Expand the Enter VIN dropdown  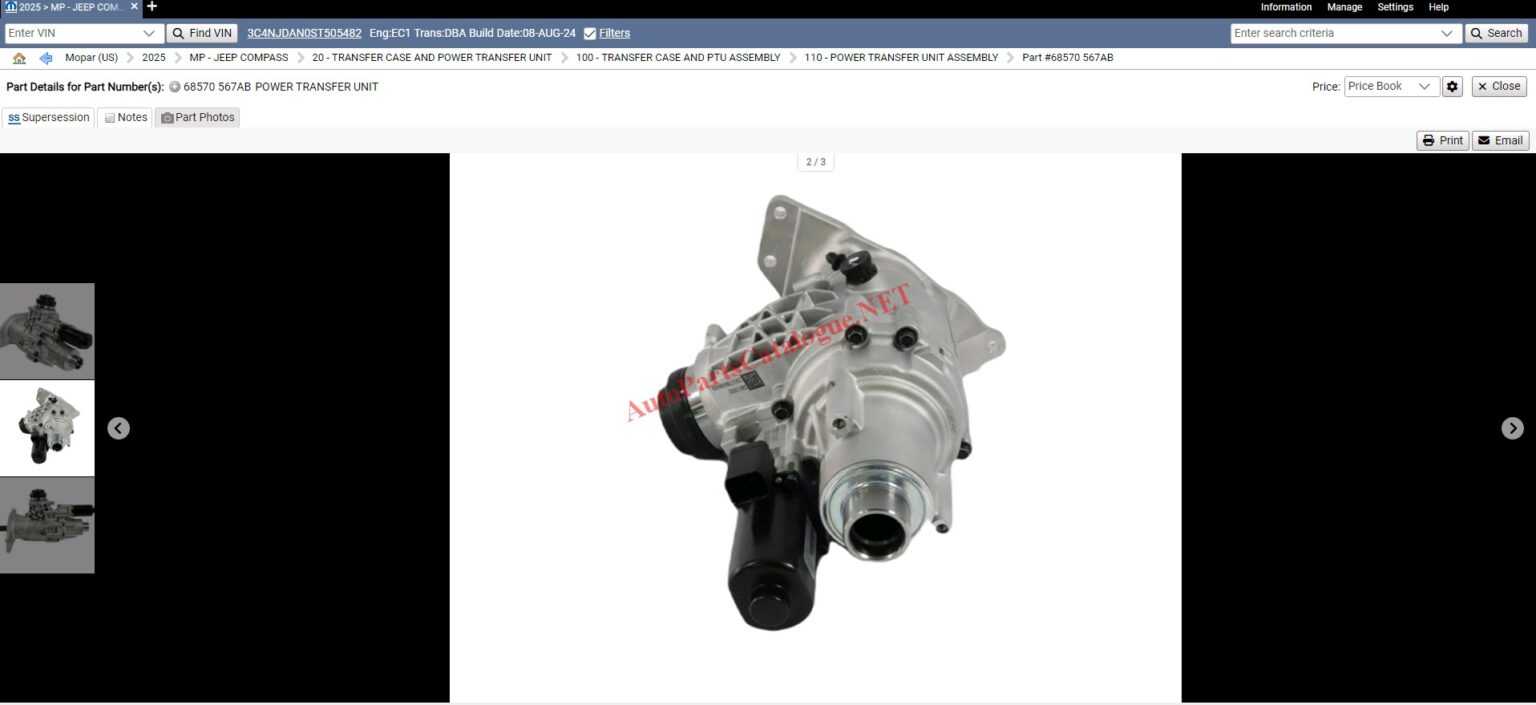click(149, 33)
